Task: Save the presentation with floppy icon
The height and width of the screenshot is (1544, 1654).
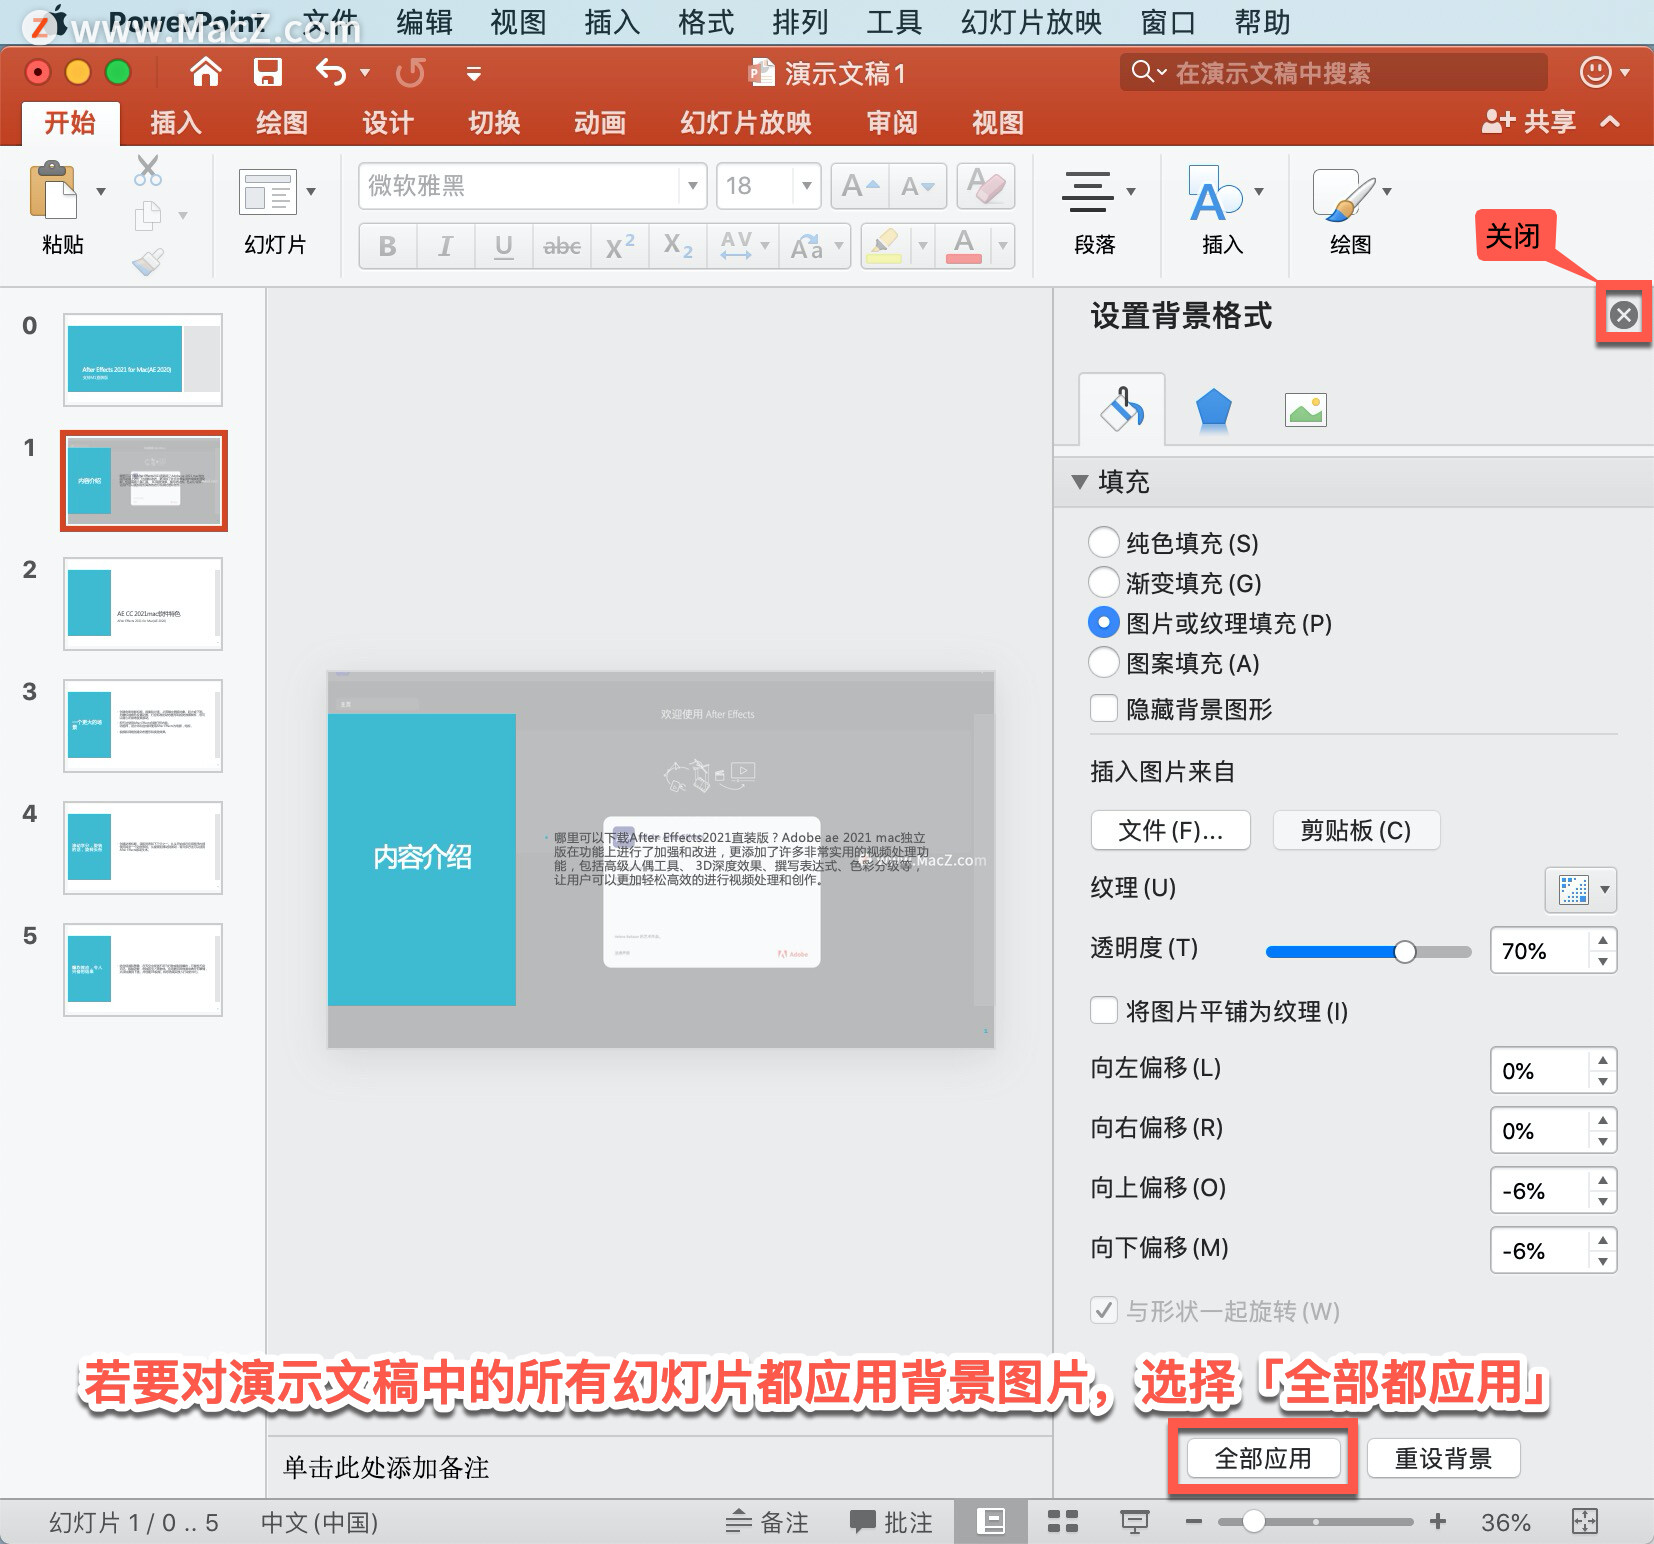Action: 267,72
